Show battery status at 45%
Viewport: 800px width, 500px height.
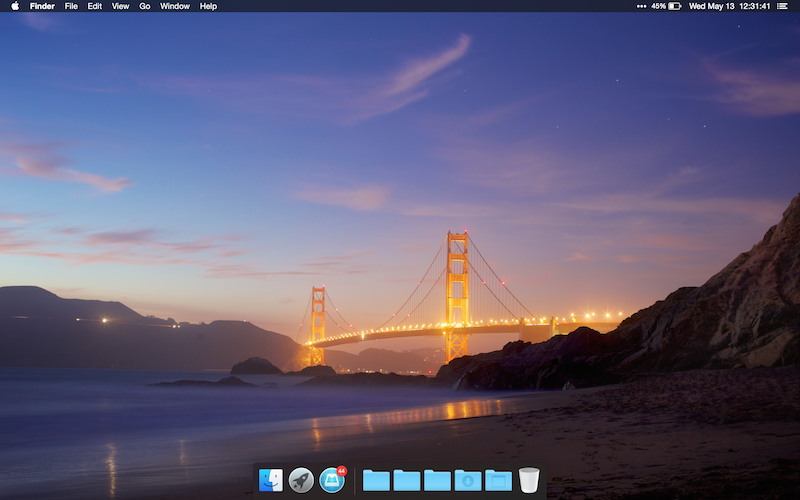pos(667,6)
